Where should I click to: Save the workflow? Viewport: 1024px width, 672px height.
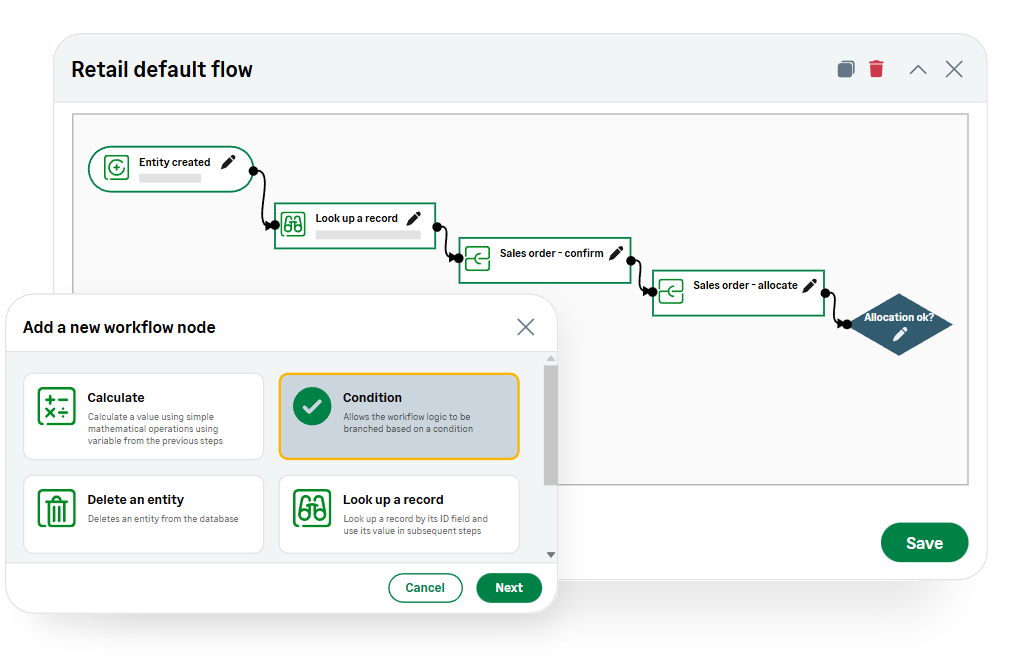point(924,543)
